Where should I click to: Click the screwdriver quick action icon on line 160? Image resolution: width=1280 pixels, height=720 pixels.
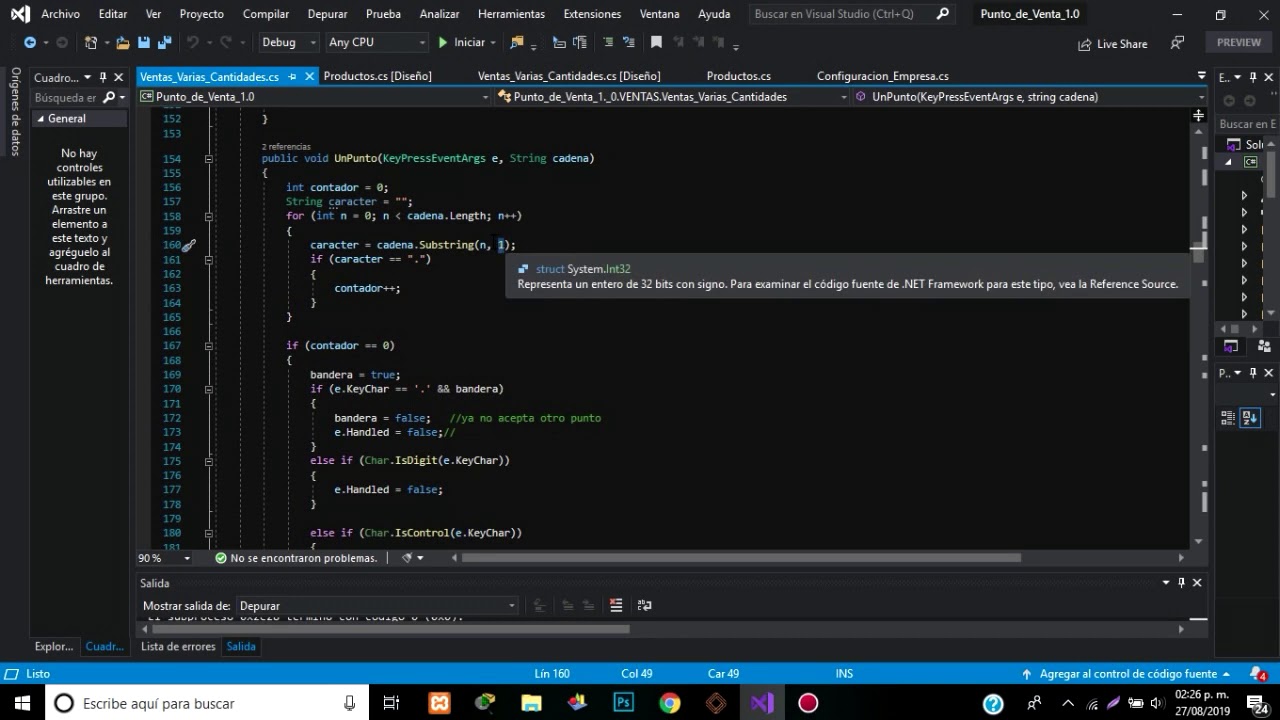[188, 245]
